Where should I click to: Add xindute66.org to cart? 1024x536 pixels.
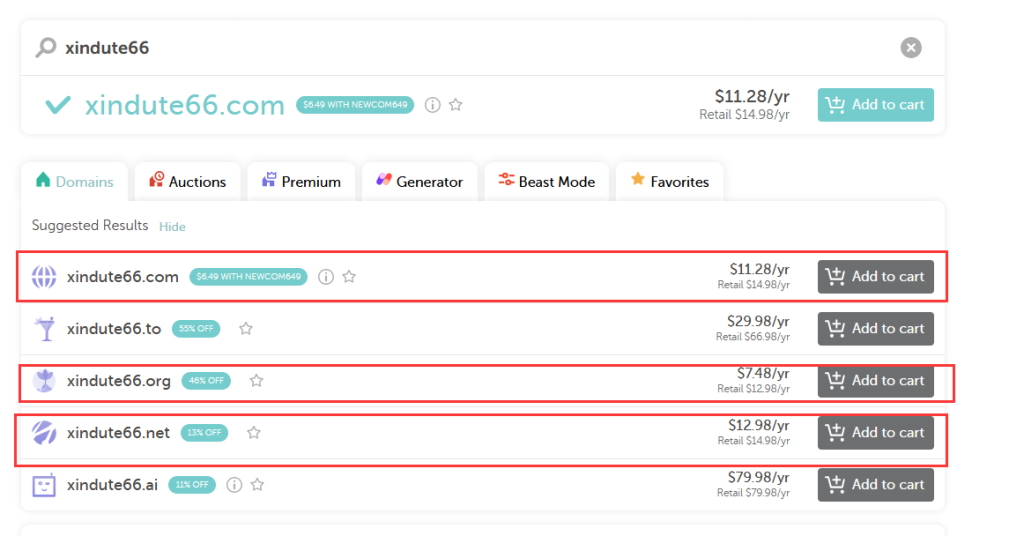tap(875, 381)
